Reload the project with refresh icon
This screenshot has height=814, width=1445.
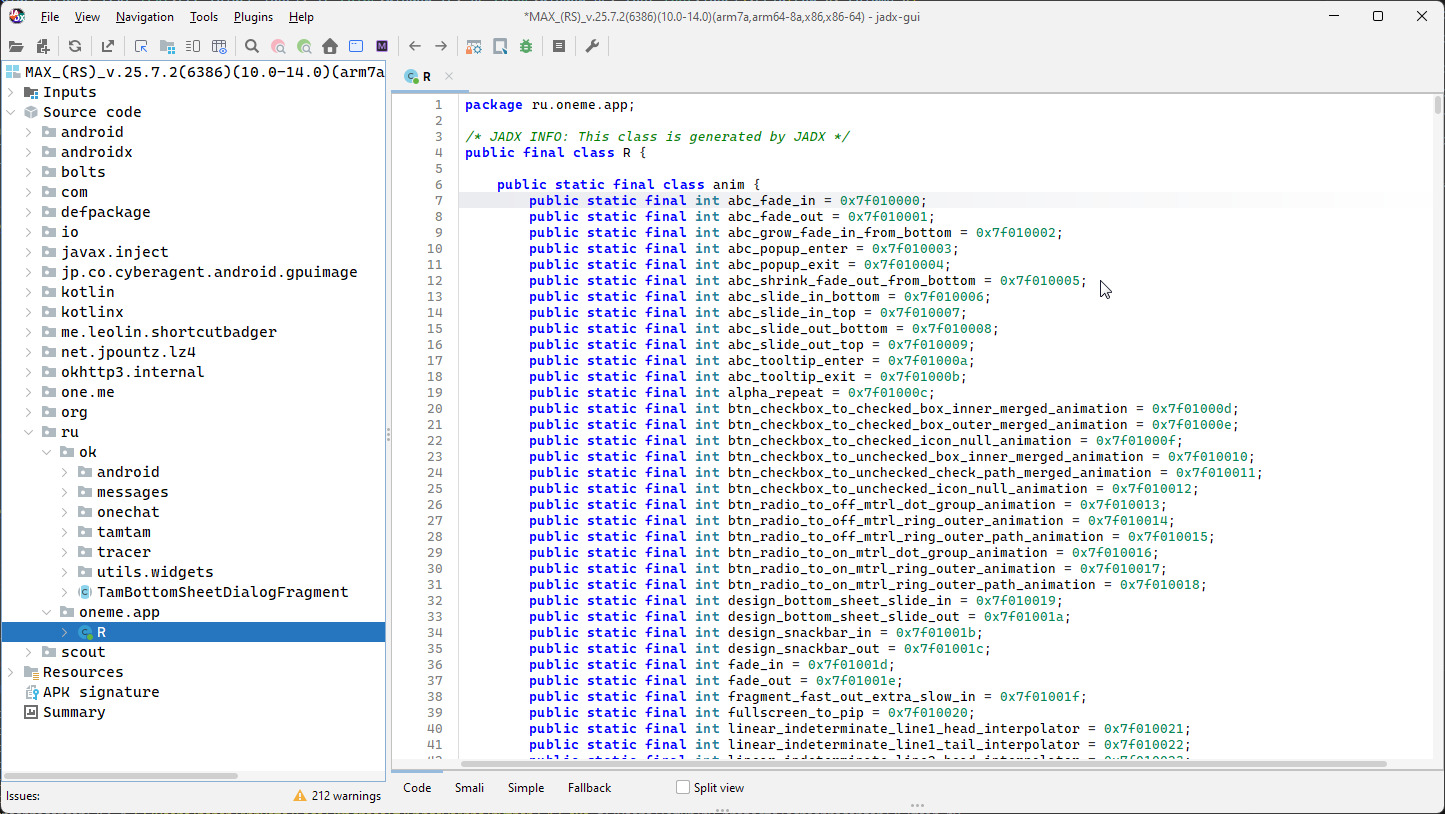click(x=75, y=46)
